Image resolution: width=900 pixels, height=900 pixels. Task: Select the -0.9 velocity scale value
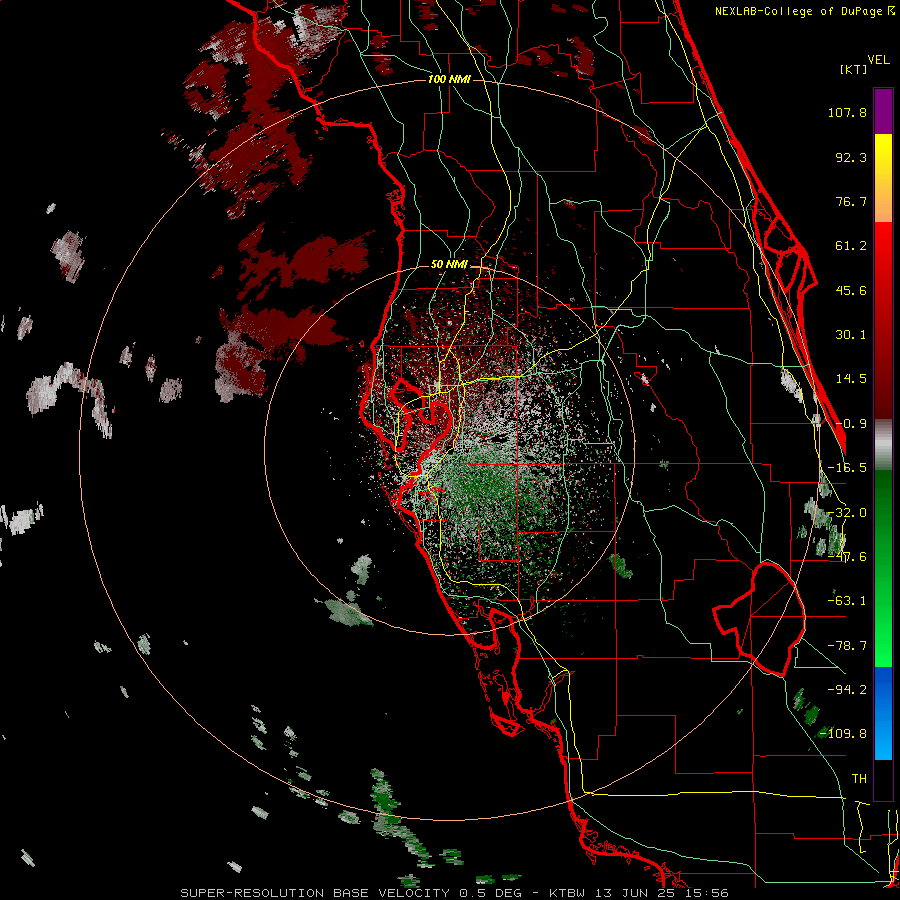(851, 424)
